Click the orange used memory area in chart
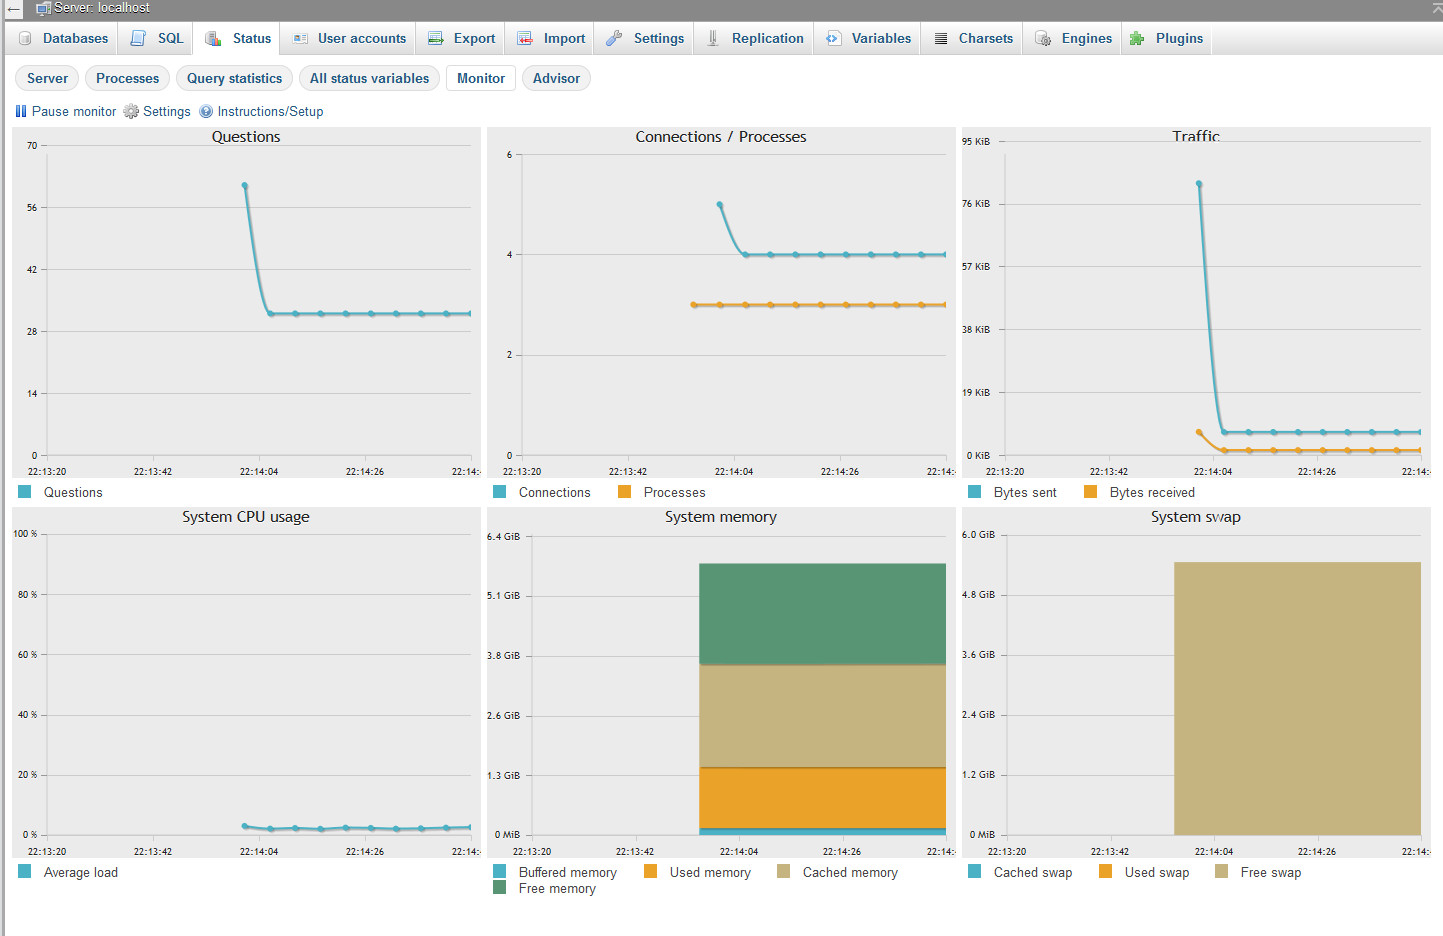Image resolution: width=1443 pixels, height=936 pixels. point(822,797)
